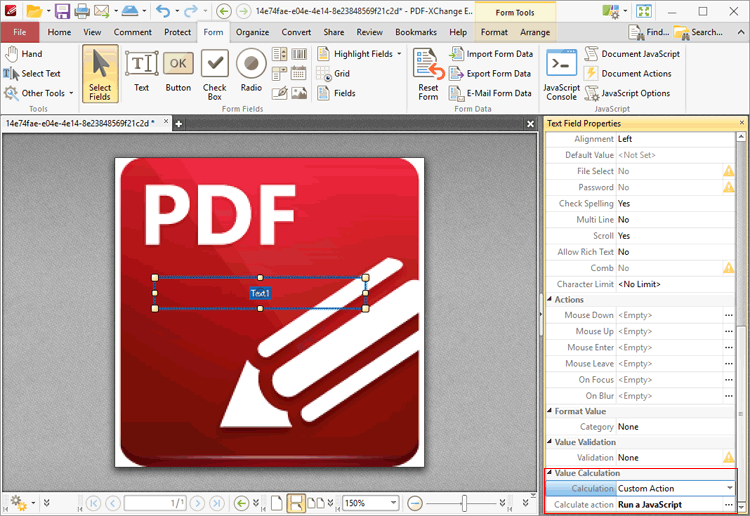Toggle the Grid display

pyautogui.click(x=333, y=74)
